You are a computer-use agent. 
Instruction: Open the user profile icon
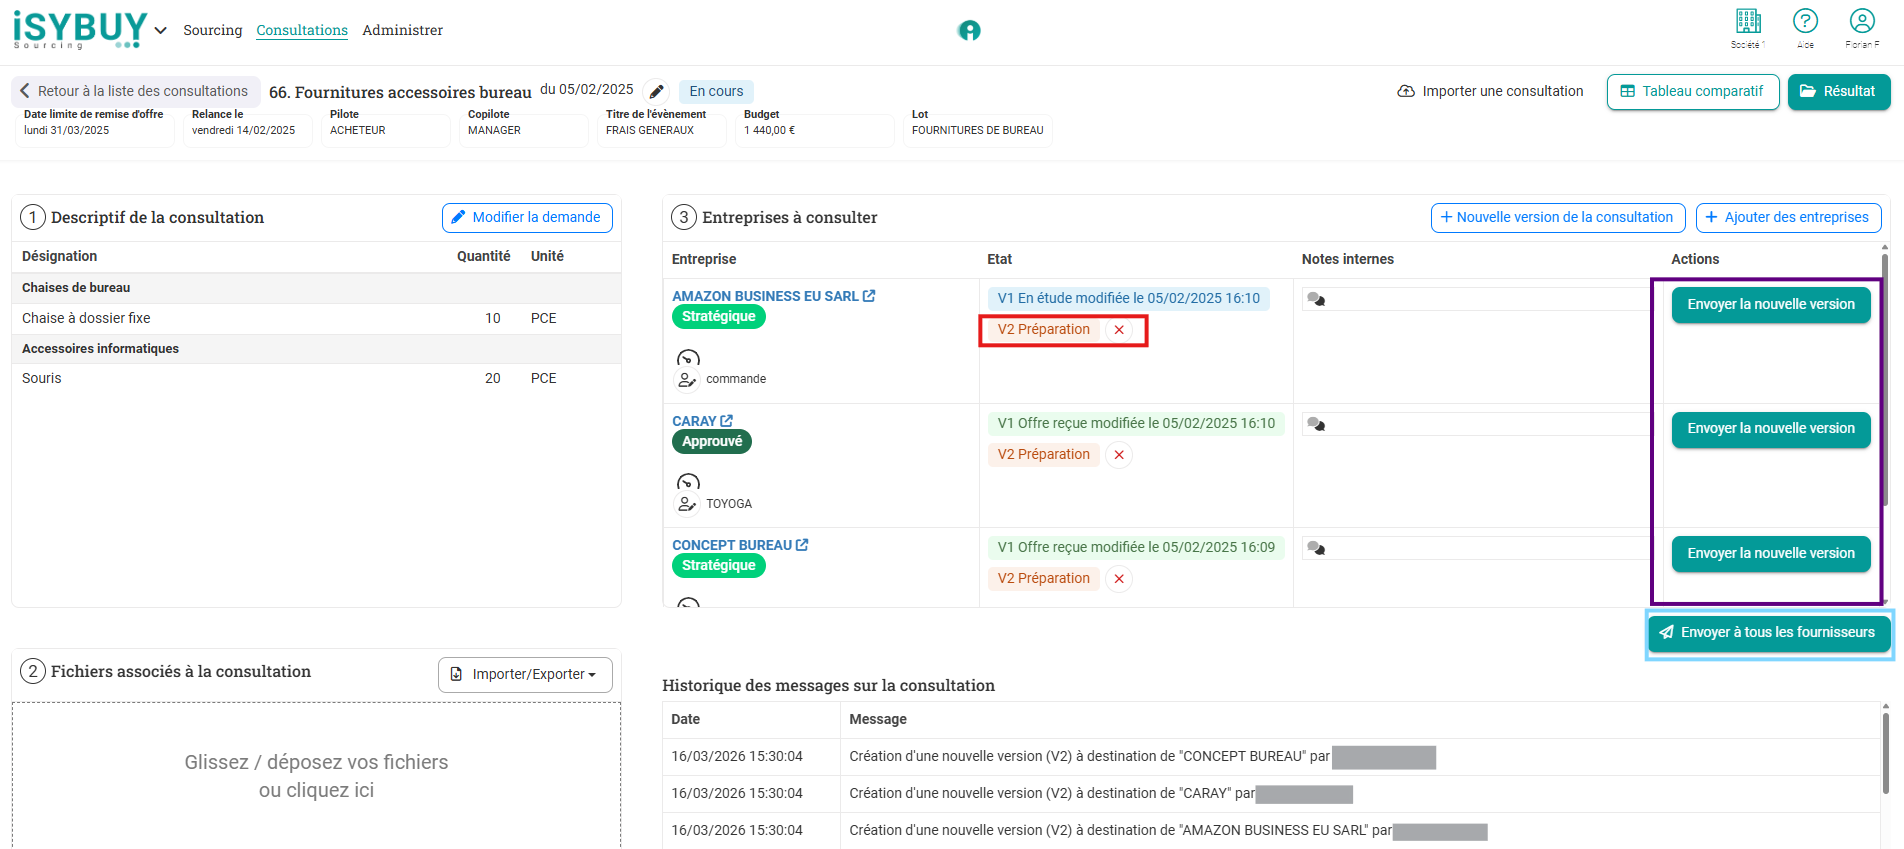[x=1862, y=21]
